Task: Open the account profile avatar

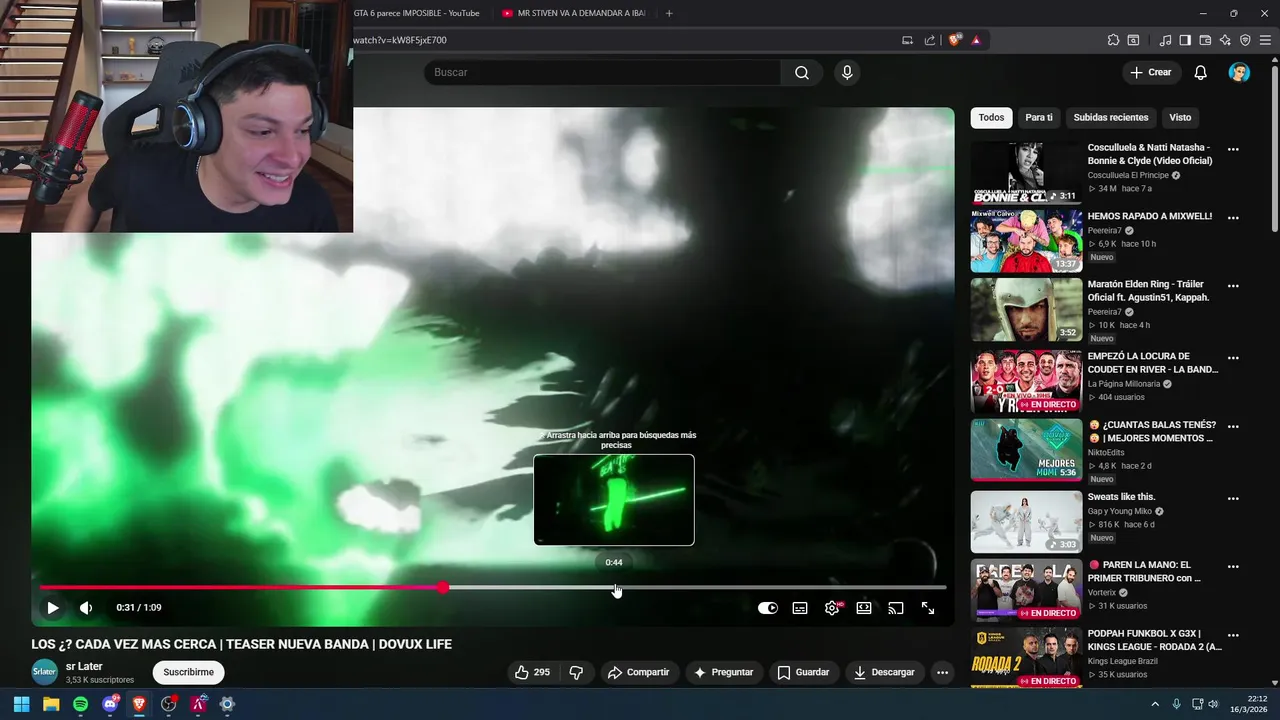Action: click(x=1239, y=72)
